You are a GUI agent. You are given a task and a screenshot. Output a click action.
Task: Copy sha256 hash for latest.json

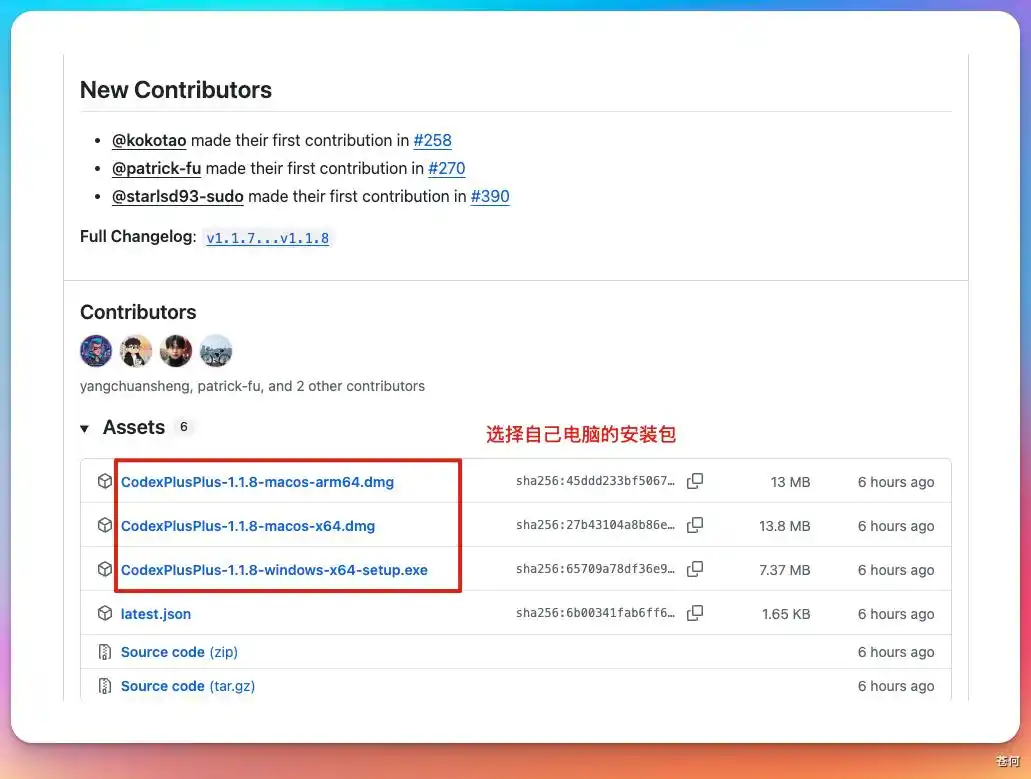[694, 613]
